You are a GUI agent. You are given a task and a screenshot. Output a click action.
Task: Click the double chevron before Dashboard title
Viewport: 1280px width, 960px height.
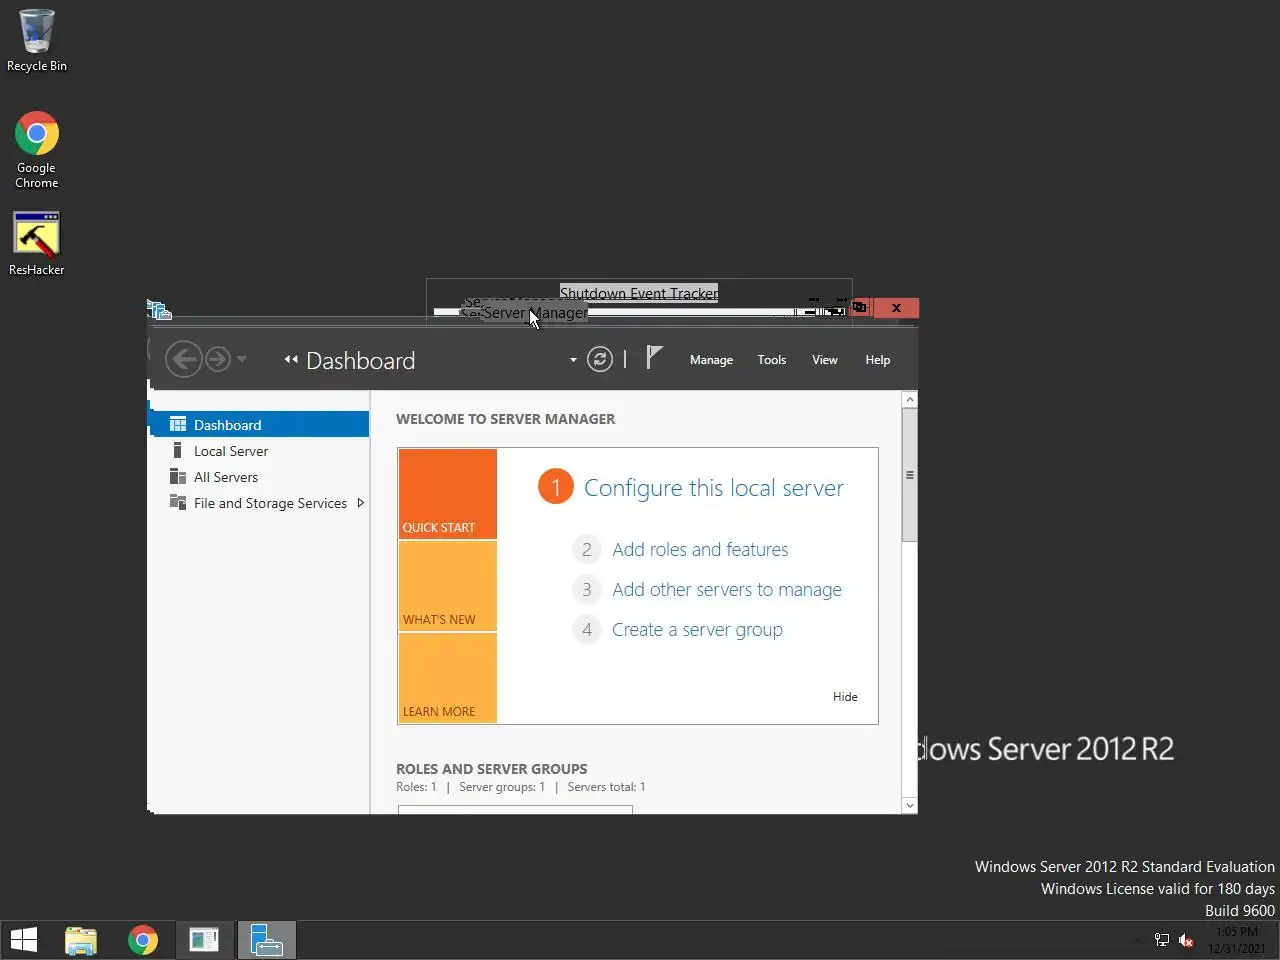point(291,359)
